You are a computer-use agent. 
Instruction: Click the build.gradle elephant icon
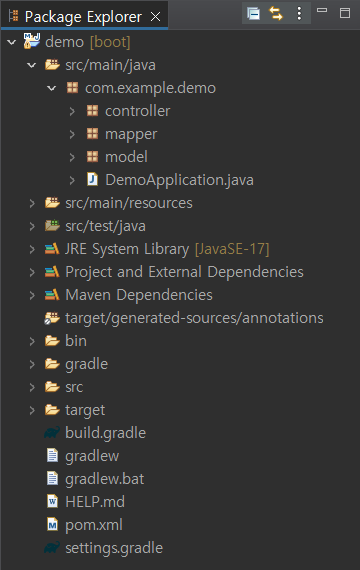tap(52, 433)
